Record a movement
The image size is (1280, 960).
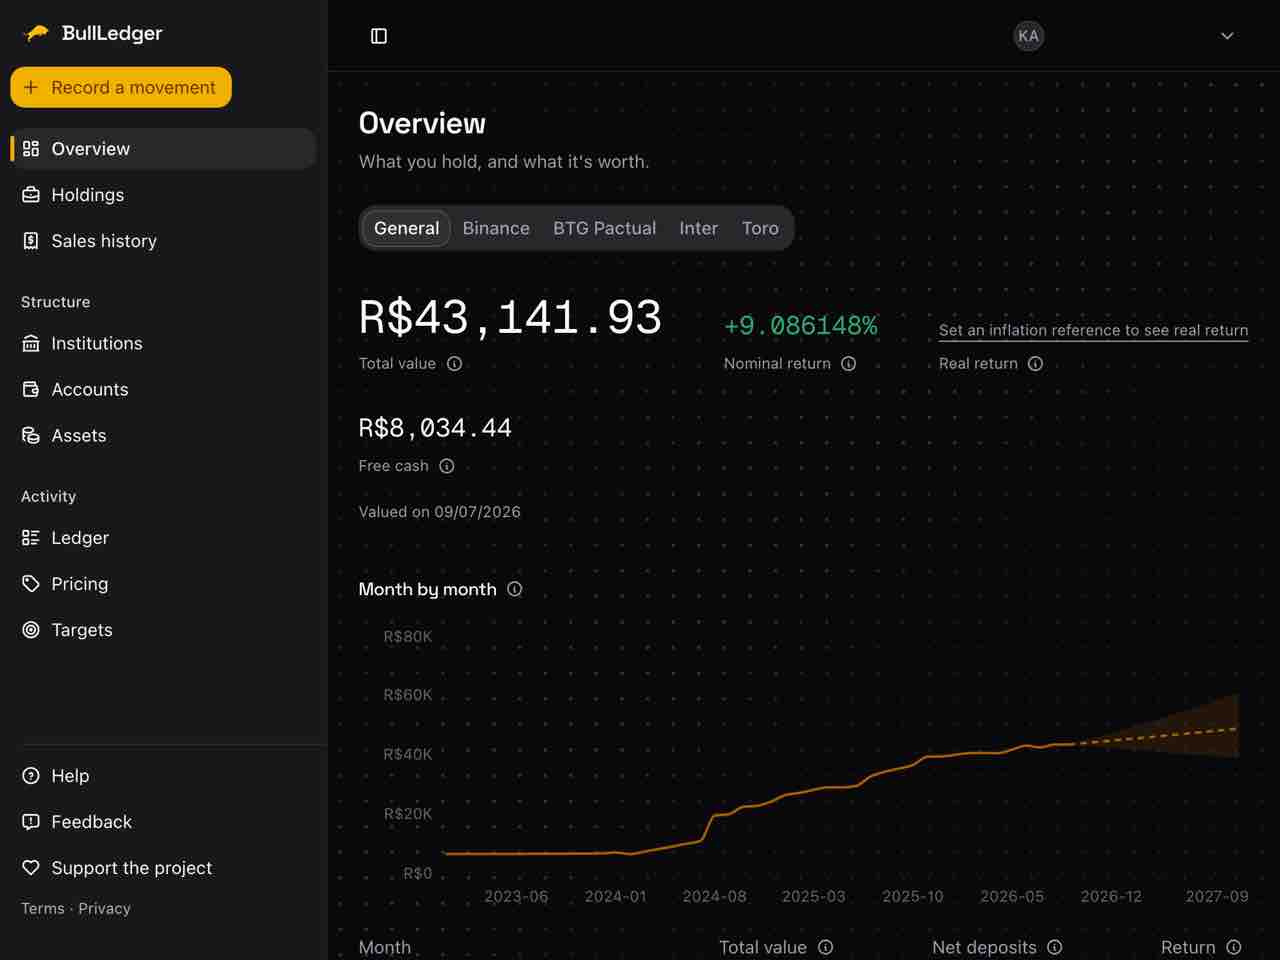[121, 87]
